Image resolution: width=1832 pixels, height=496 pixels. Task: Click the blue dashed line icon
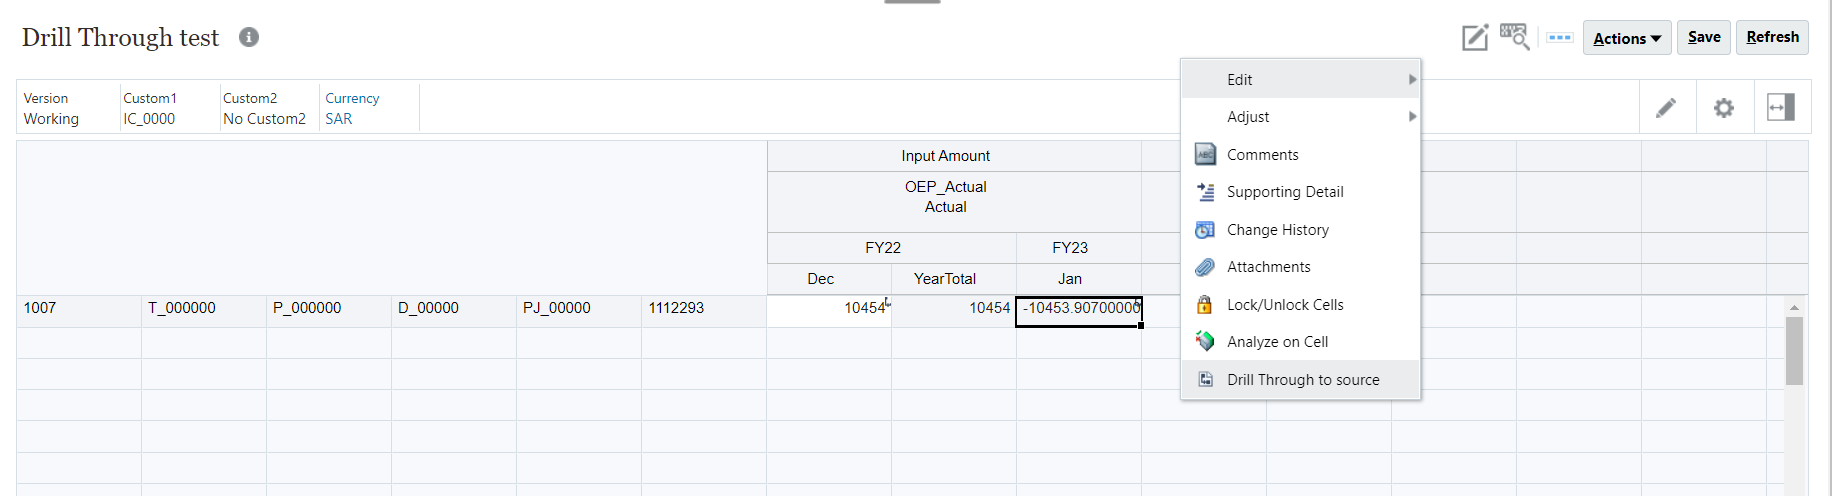(1559, 38)
